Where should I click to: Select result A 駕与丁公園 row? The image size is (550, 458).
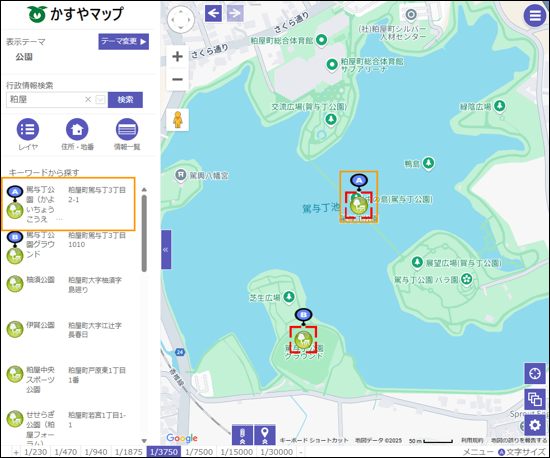pyautogui.click(x=69, y=204)
